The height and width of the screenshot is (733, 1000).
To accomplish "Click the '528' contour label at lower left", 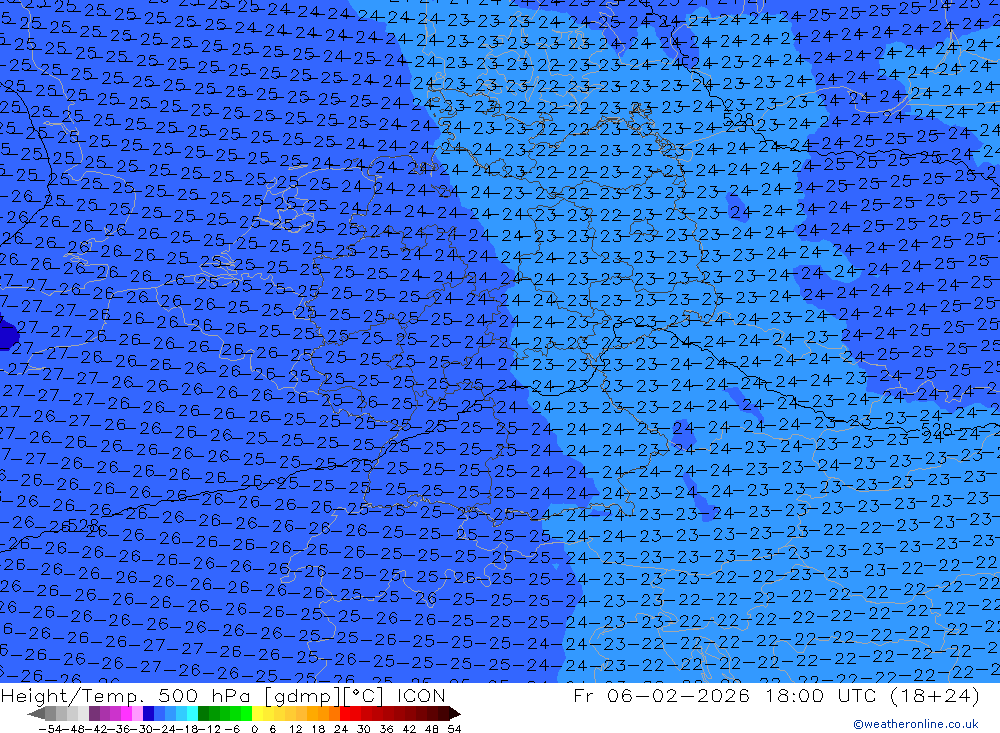I will click(x=84, y=526).
